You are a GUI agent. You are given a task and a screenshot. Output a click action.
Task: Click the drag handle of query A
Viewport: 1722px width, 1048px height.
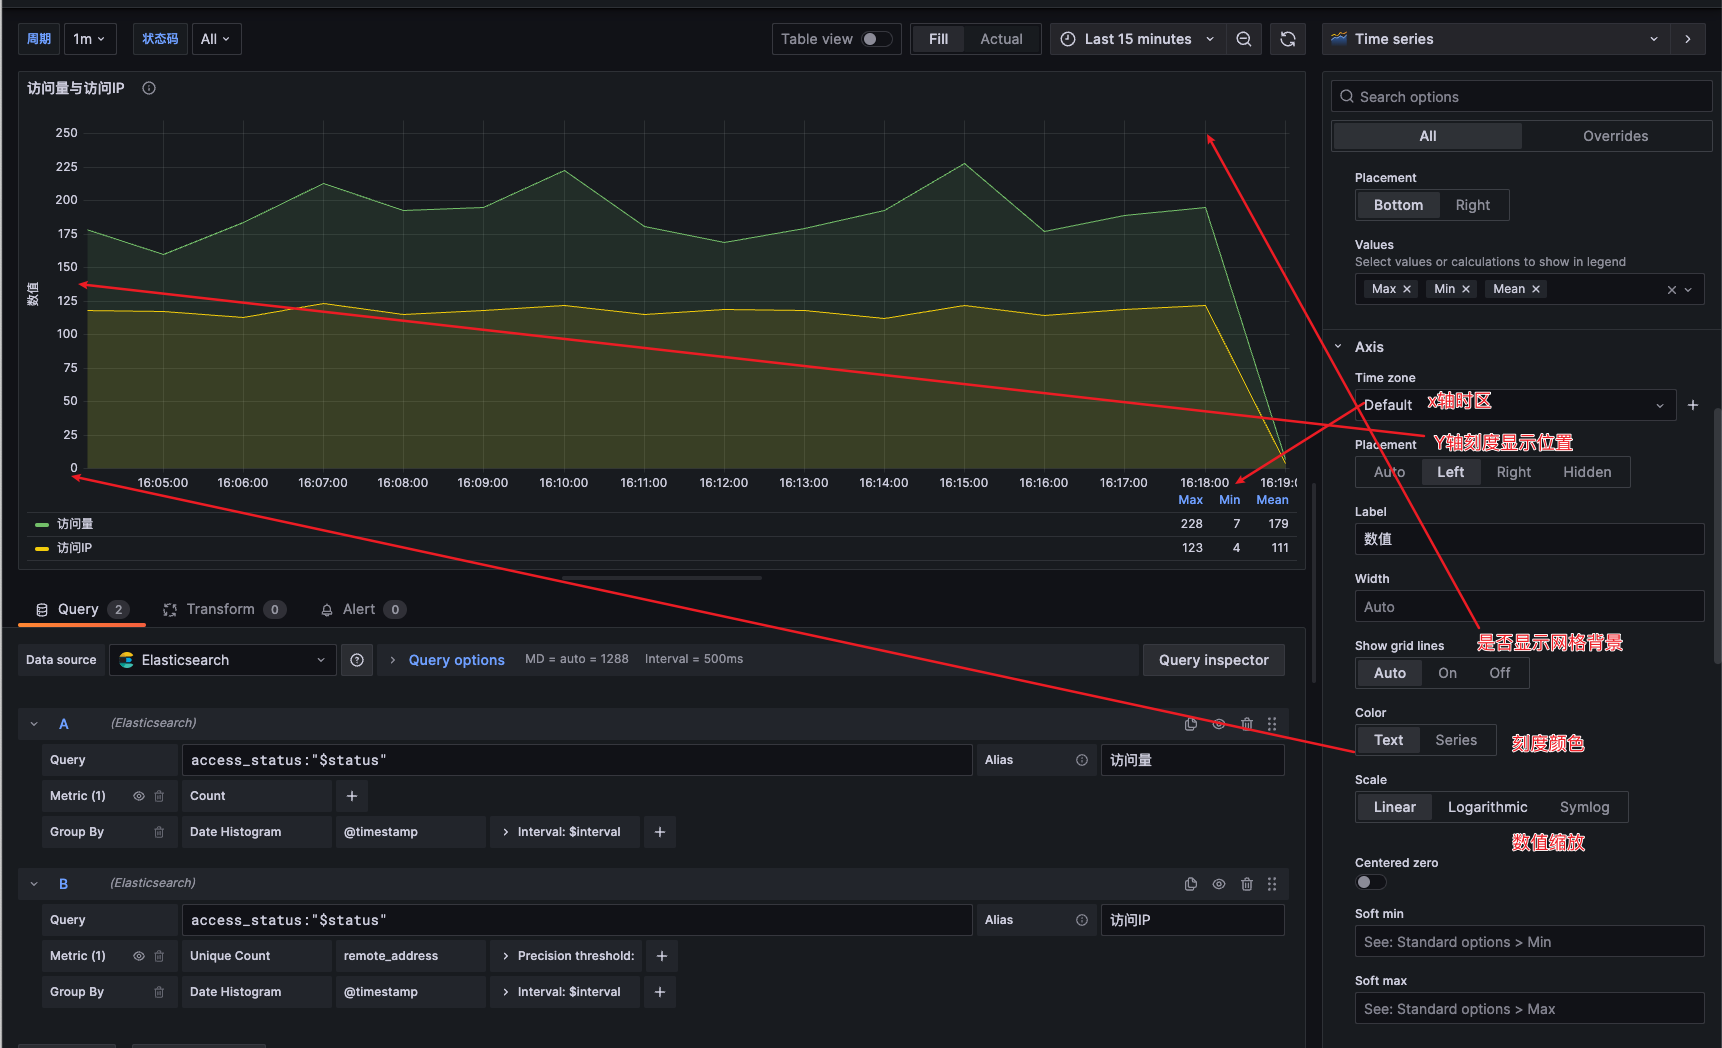(x=1272, y=724)
